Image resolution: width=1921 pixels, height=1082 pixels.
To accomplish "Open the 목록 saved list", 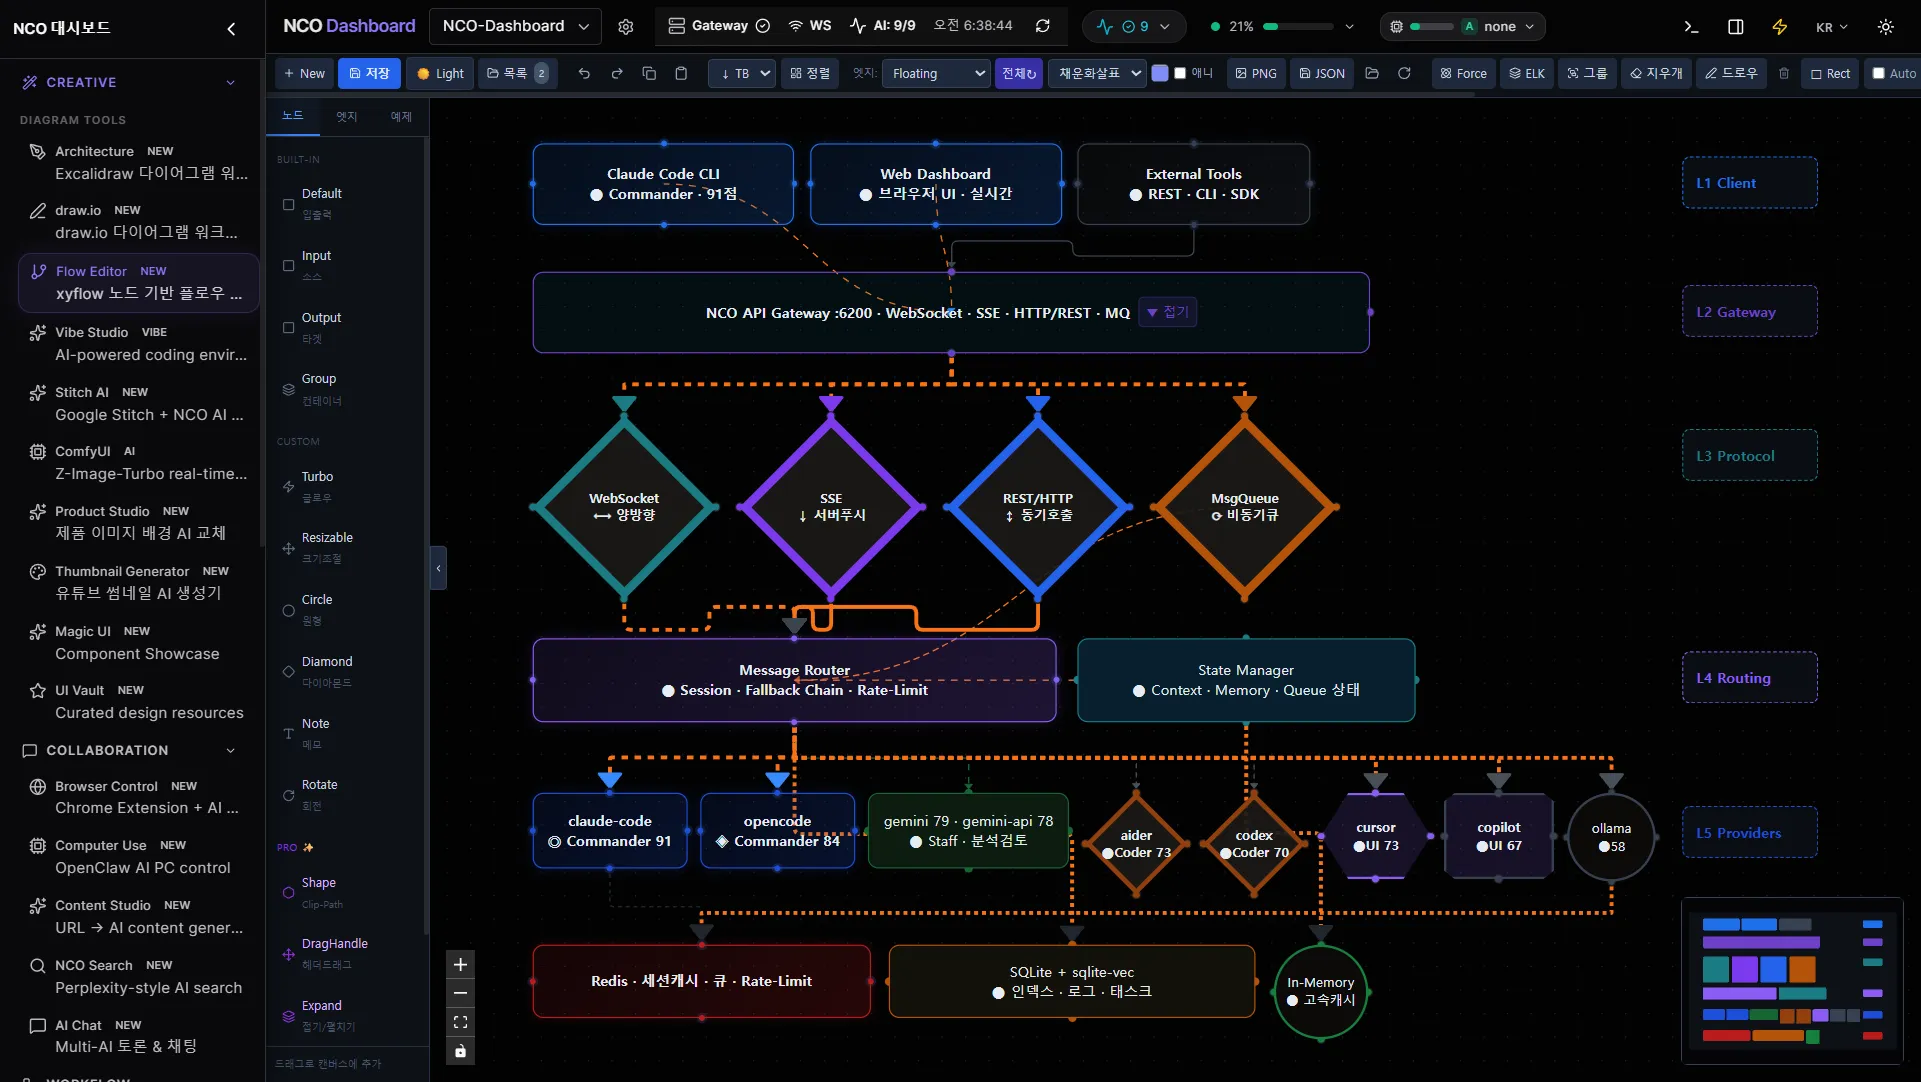I will [x=517, y=73].
